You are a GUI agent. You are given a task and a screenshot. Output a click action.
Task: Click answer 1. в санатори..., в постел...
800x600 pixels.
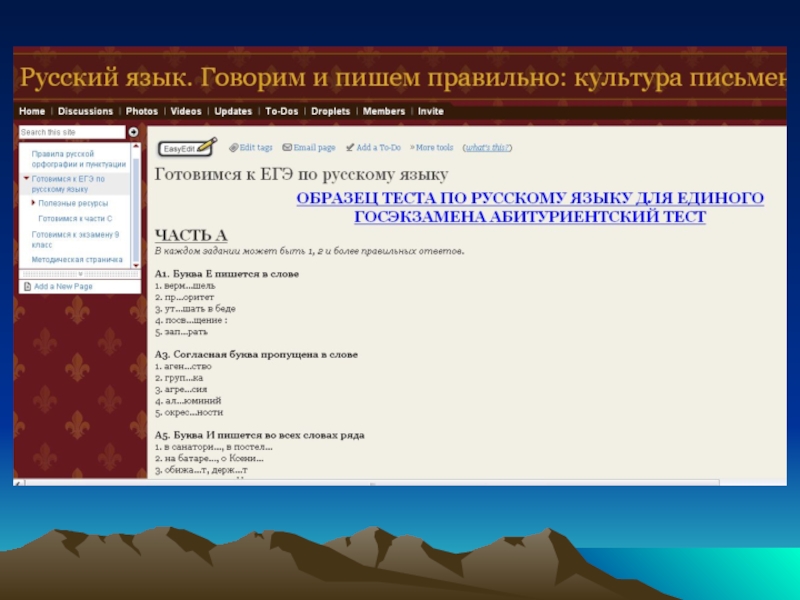coord(213,447)
